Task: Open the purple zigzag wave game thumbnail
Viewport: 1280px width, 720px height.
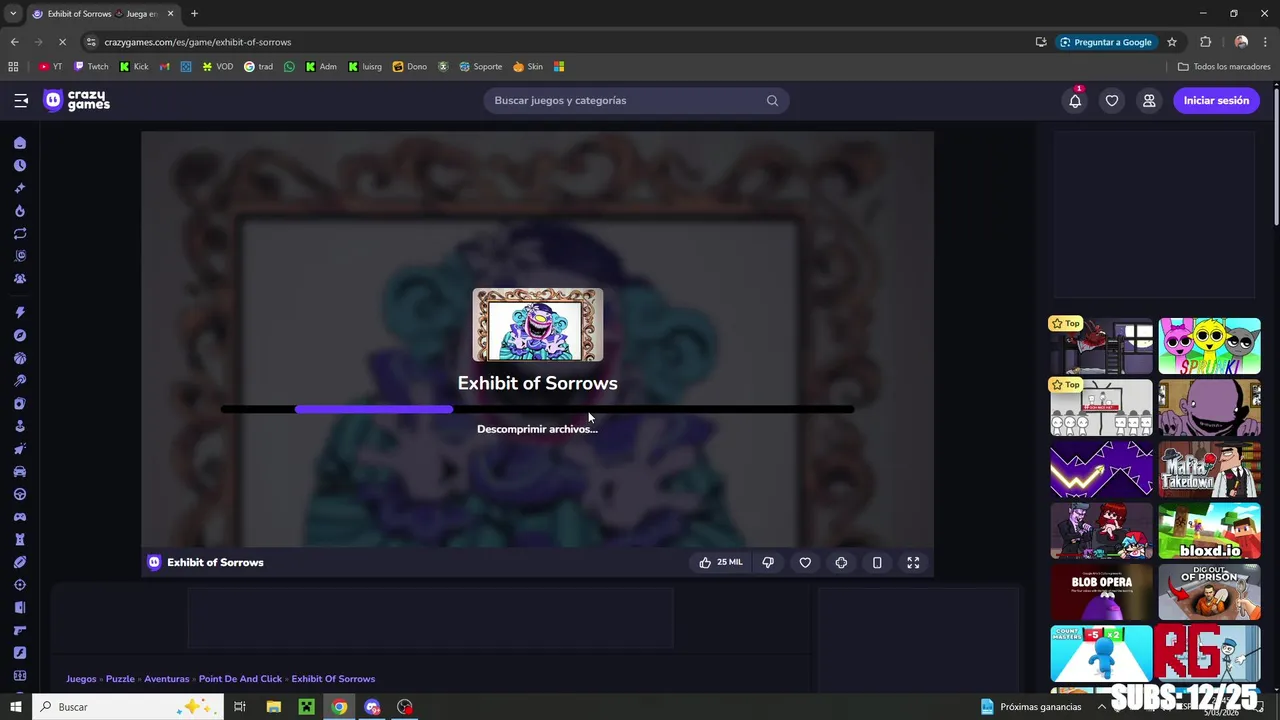Action: pos(1101,469)
